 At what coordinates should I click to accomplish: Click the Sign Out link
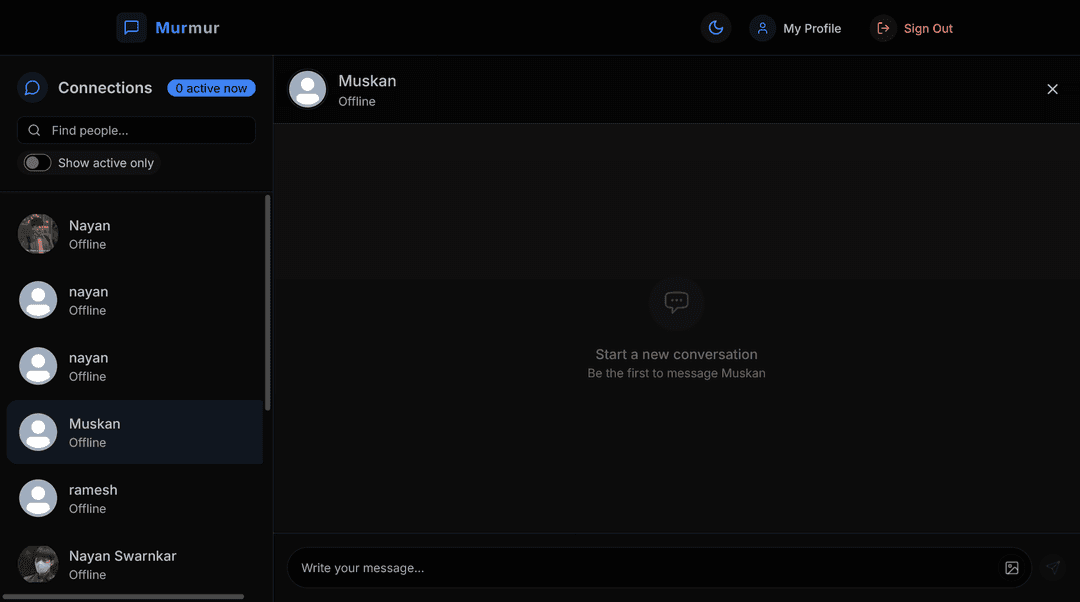(x=925, y=28)
